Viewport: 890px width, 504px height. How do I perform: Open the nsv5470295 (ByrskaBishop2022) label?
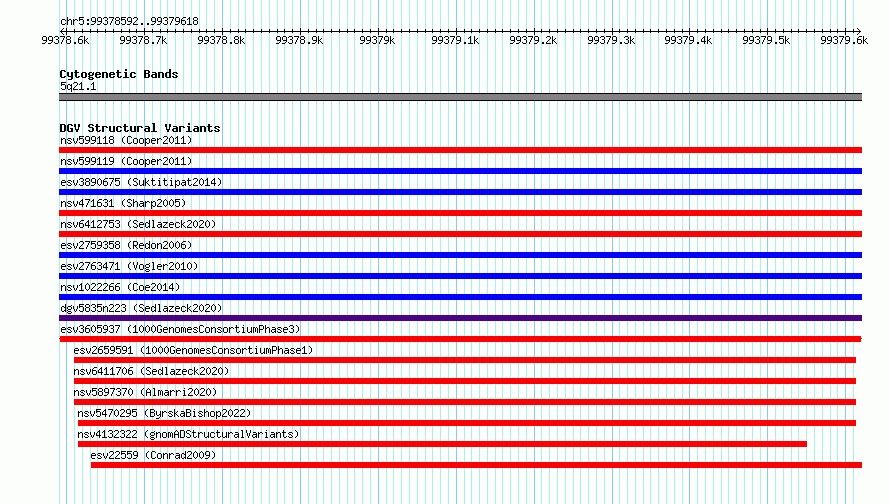click(x=165, y=413)
